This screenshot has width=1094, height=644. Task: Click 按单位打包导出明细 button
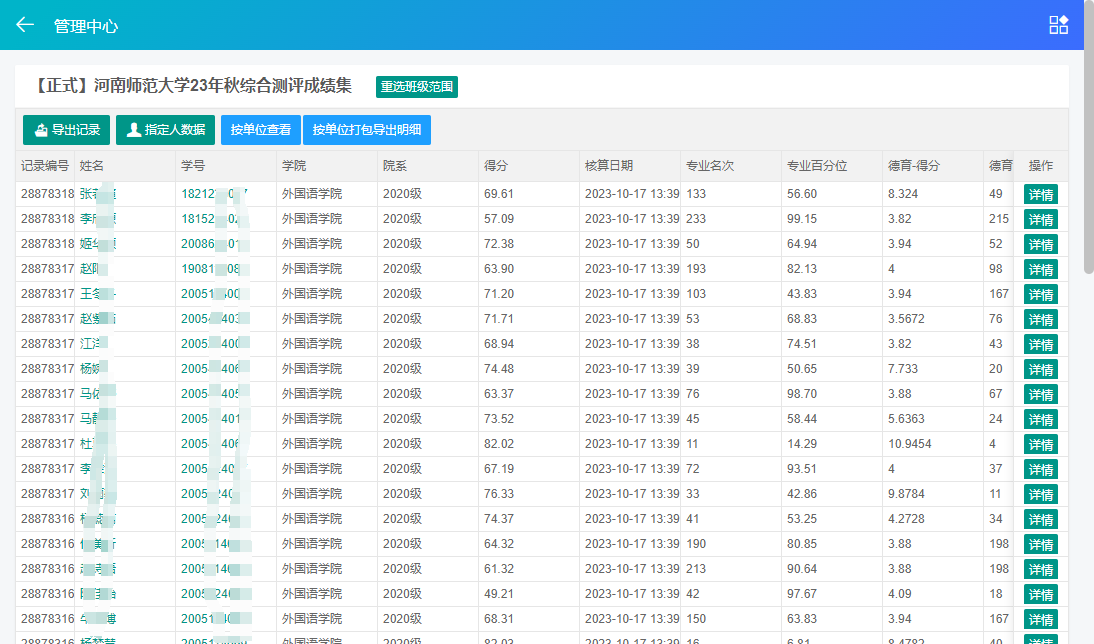pyautogui.click(x=366, y=130)
